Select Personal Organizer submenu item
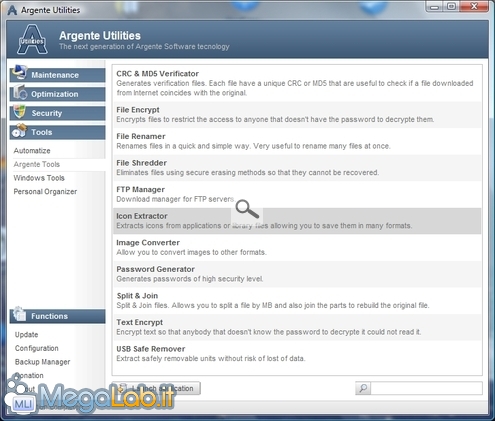The height and width of the screenshot is (421, 495). 45,192
